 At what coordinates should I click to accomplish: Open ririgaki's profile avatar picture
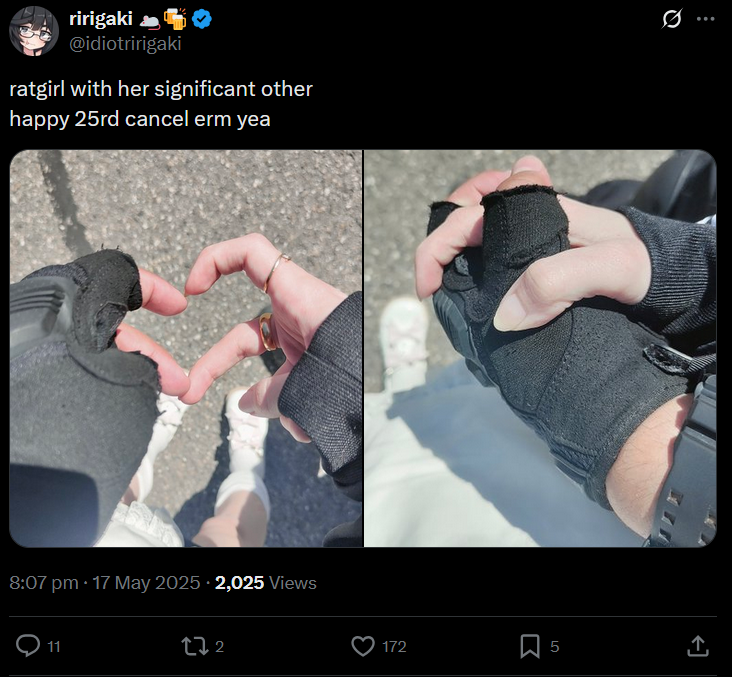pos(34,31)
